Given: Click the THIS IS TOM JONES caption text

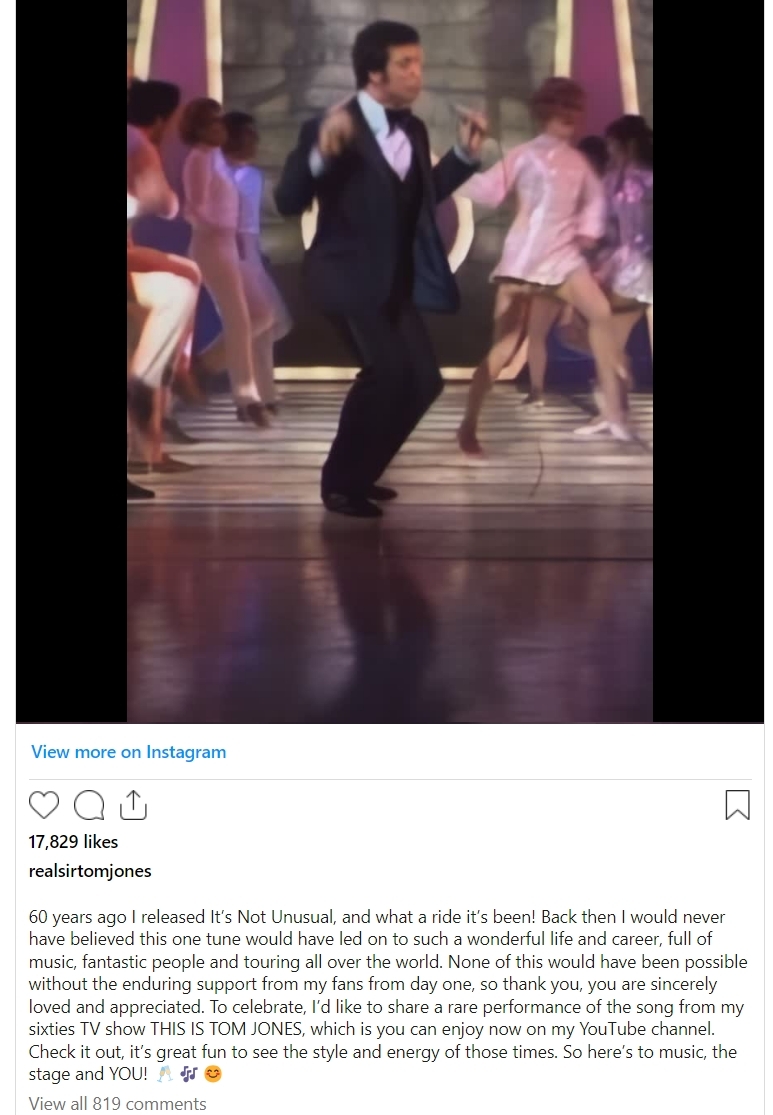Looking at the screenshot, I should coord(228,1029).
